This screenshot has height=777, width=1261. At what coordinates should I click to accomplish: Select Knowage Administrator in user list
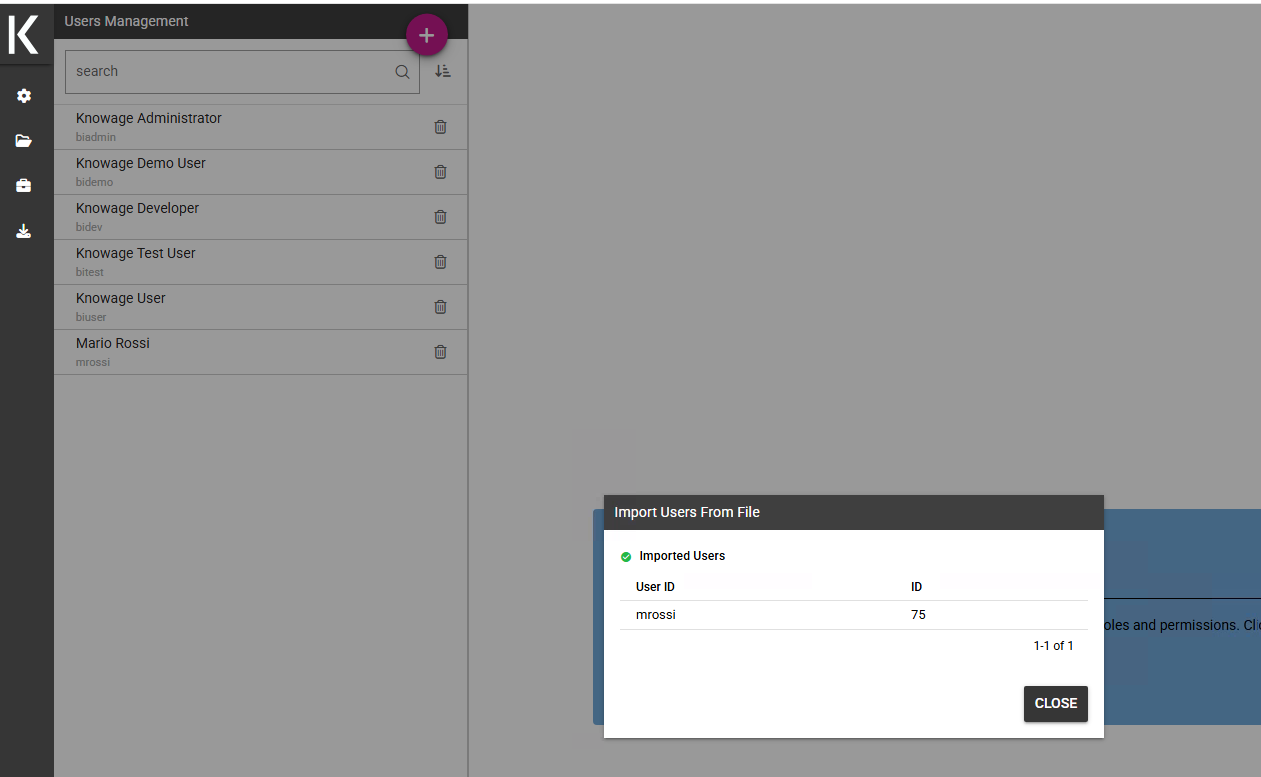click(x=260, y=127)
